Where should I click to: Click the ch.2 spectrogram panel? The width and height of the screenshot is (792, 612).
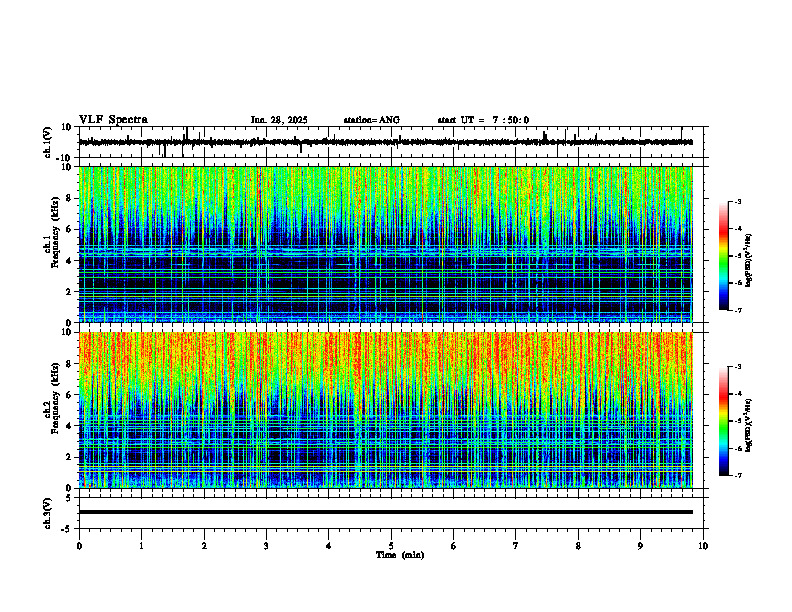point(386,410)
